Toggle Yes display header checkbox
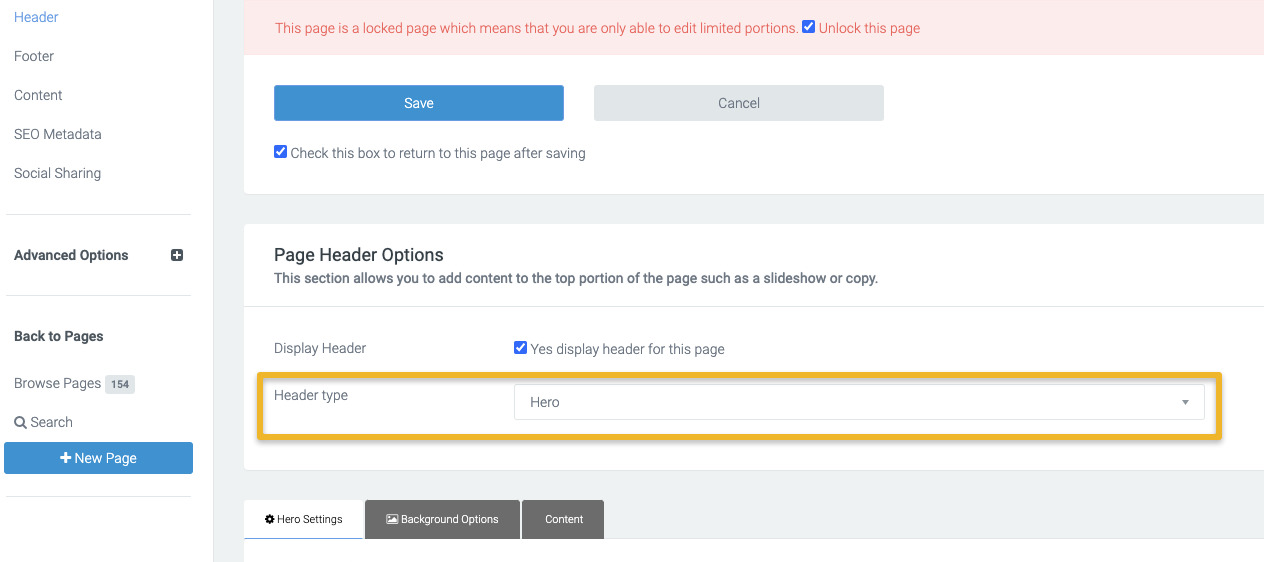Screen dimensions: 1264x562 point(521,348)
